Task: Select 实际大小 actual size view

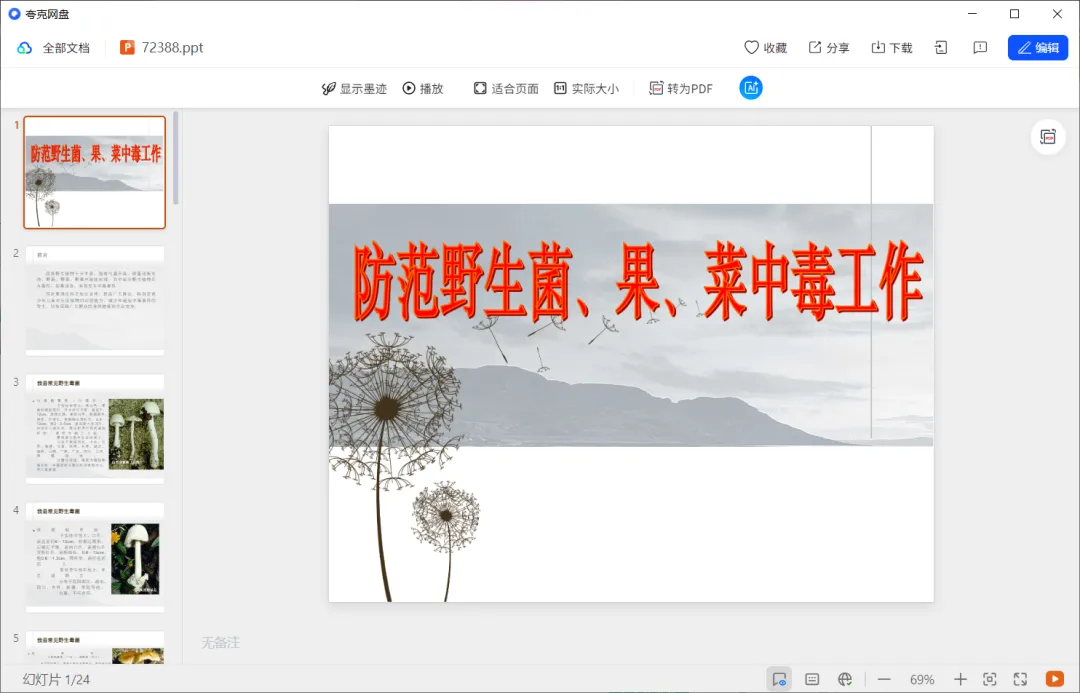Action: tap(586, 88)
